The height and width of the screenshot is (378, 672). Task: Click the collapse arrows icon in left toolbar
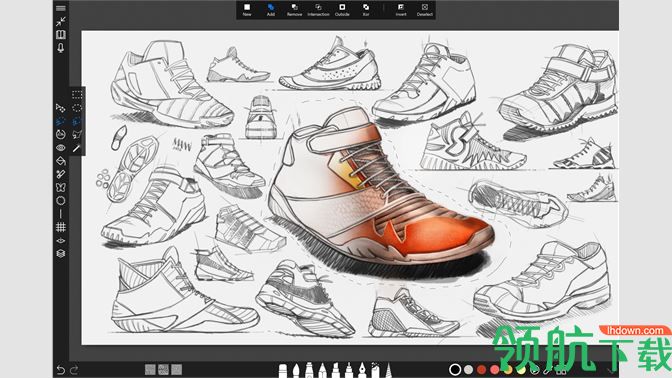(61, 21)
